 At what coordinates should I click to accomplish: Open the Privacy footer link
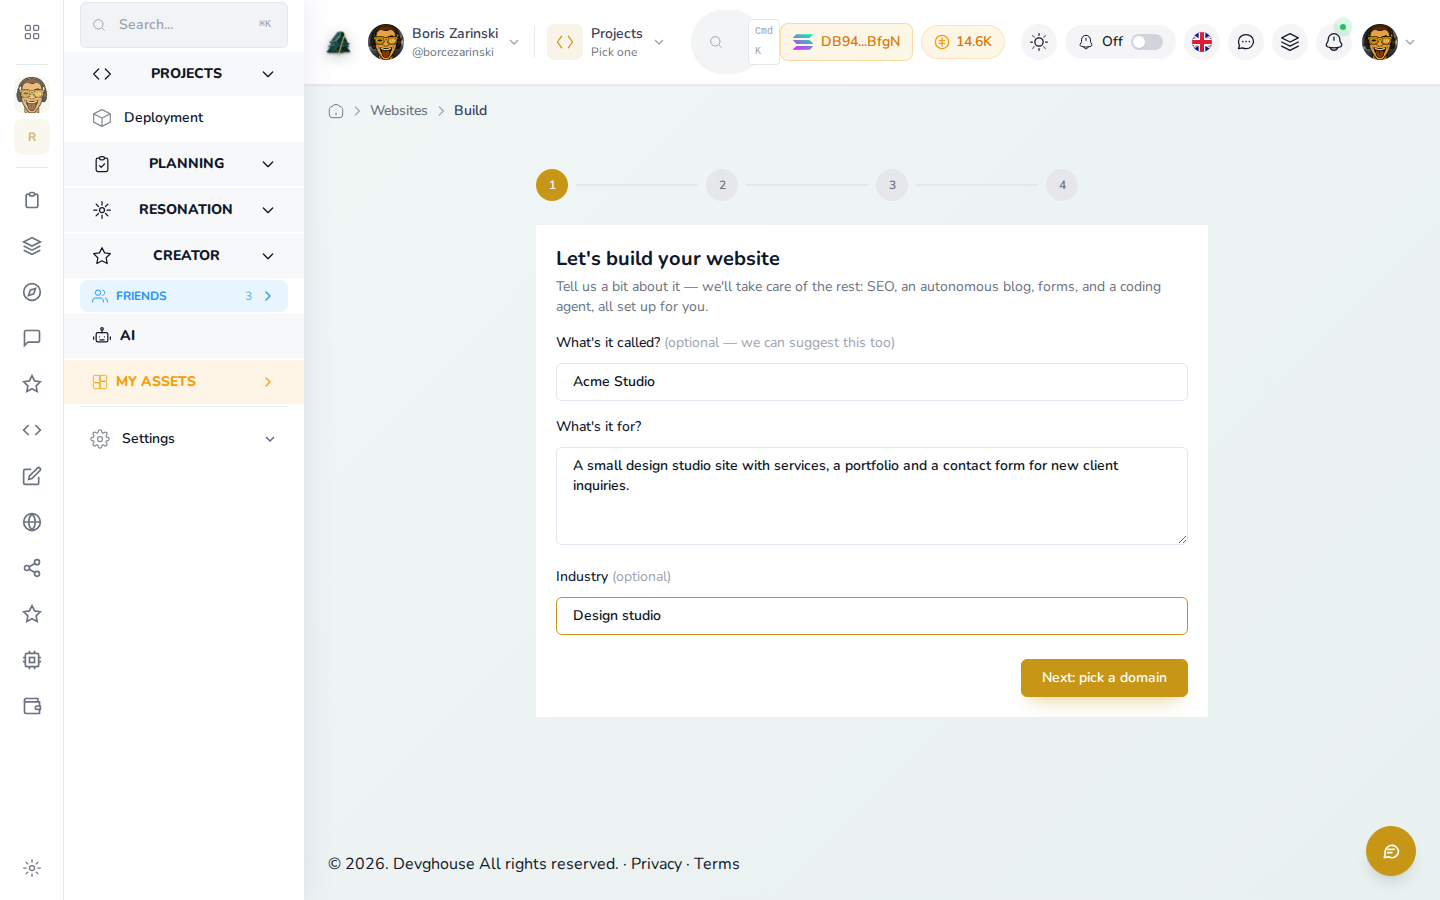coord(656,864)
